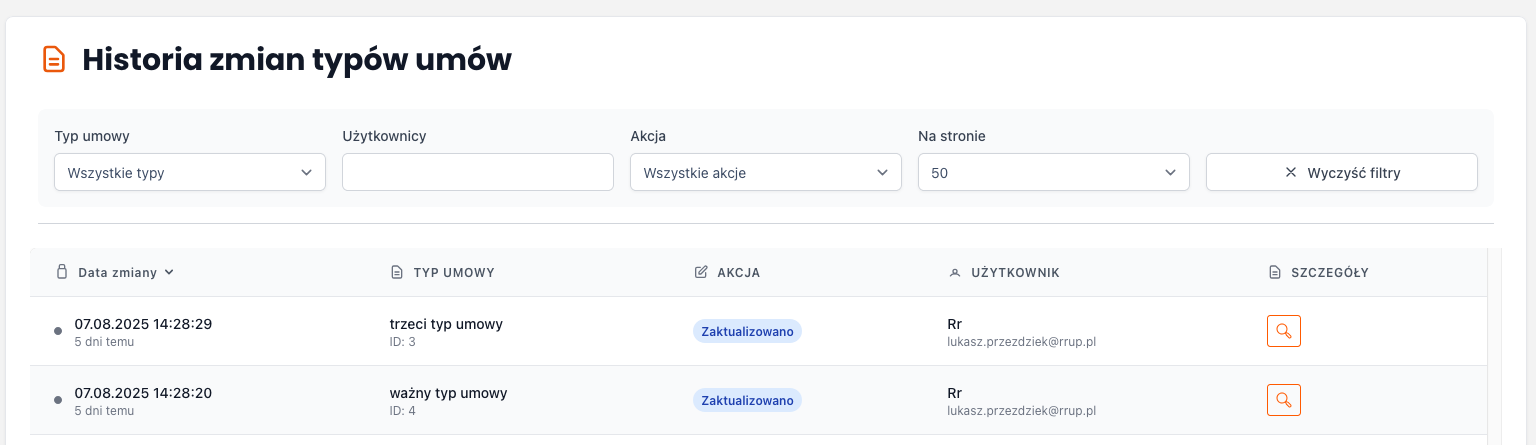The width and height of the screenshot is (1536, 445).
Task: Click the edit icon beside AKCJA header
Action: click(701, 272)
